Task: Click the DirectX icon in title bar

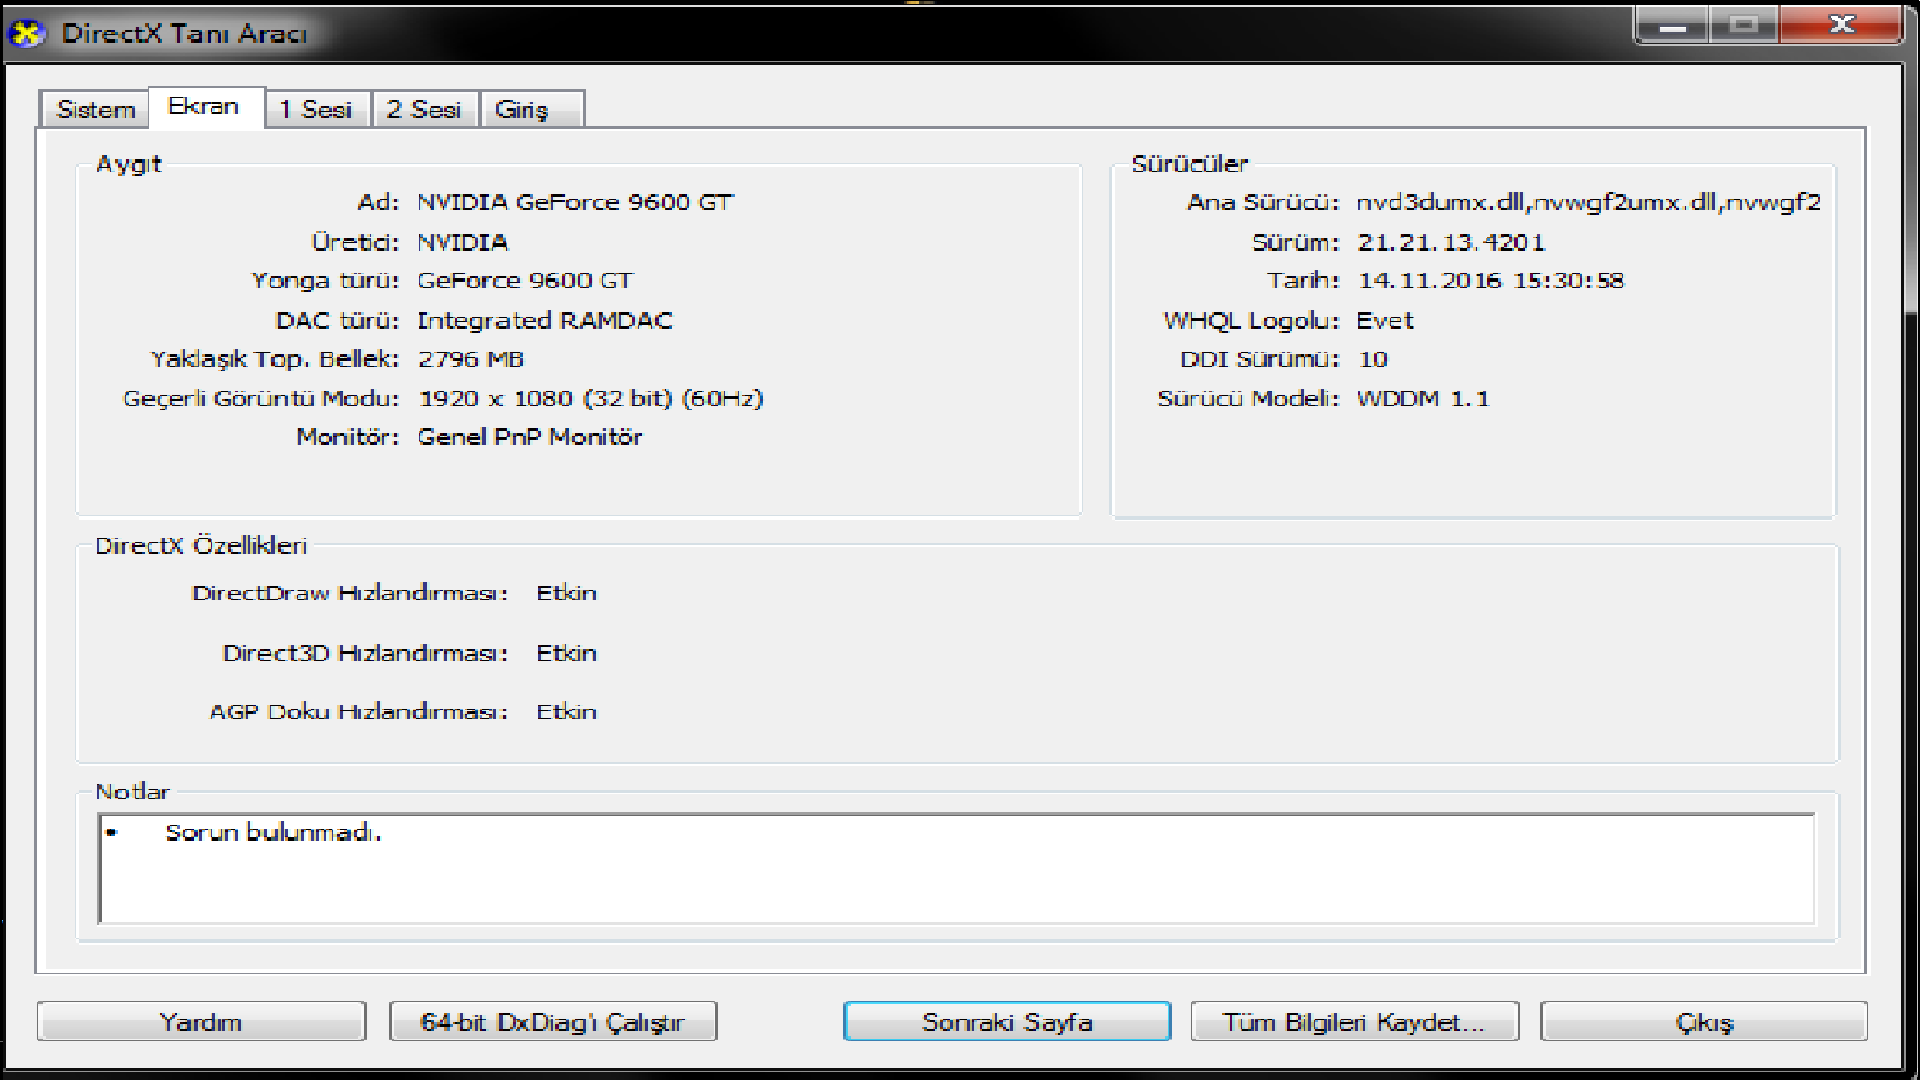Action: (27, 33)
